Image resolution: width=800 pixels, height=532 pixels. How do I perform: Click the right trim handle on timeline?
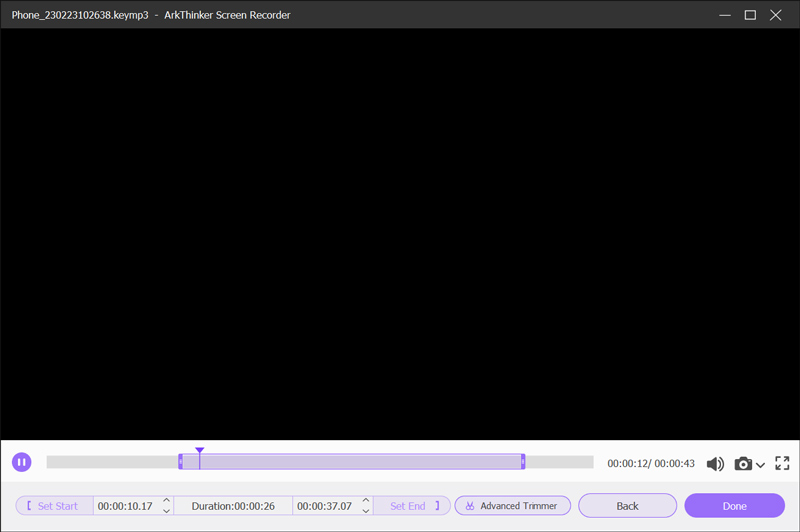(x=523, y=462)
